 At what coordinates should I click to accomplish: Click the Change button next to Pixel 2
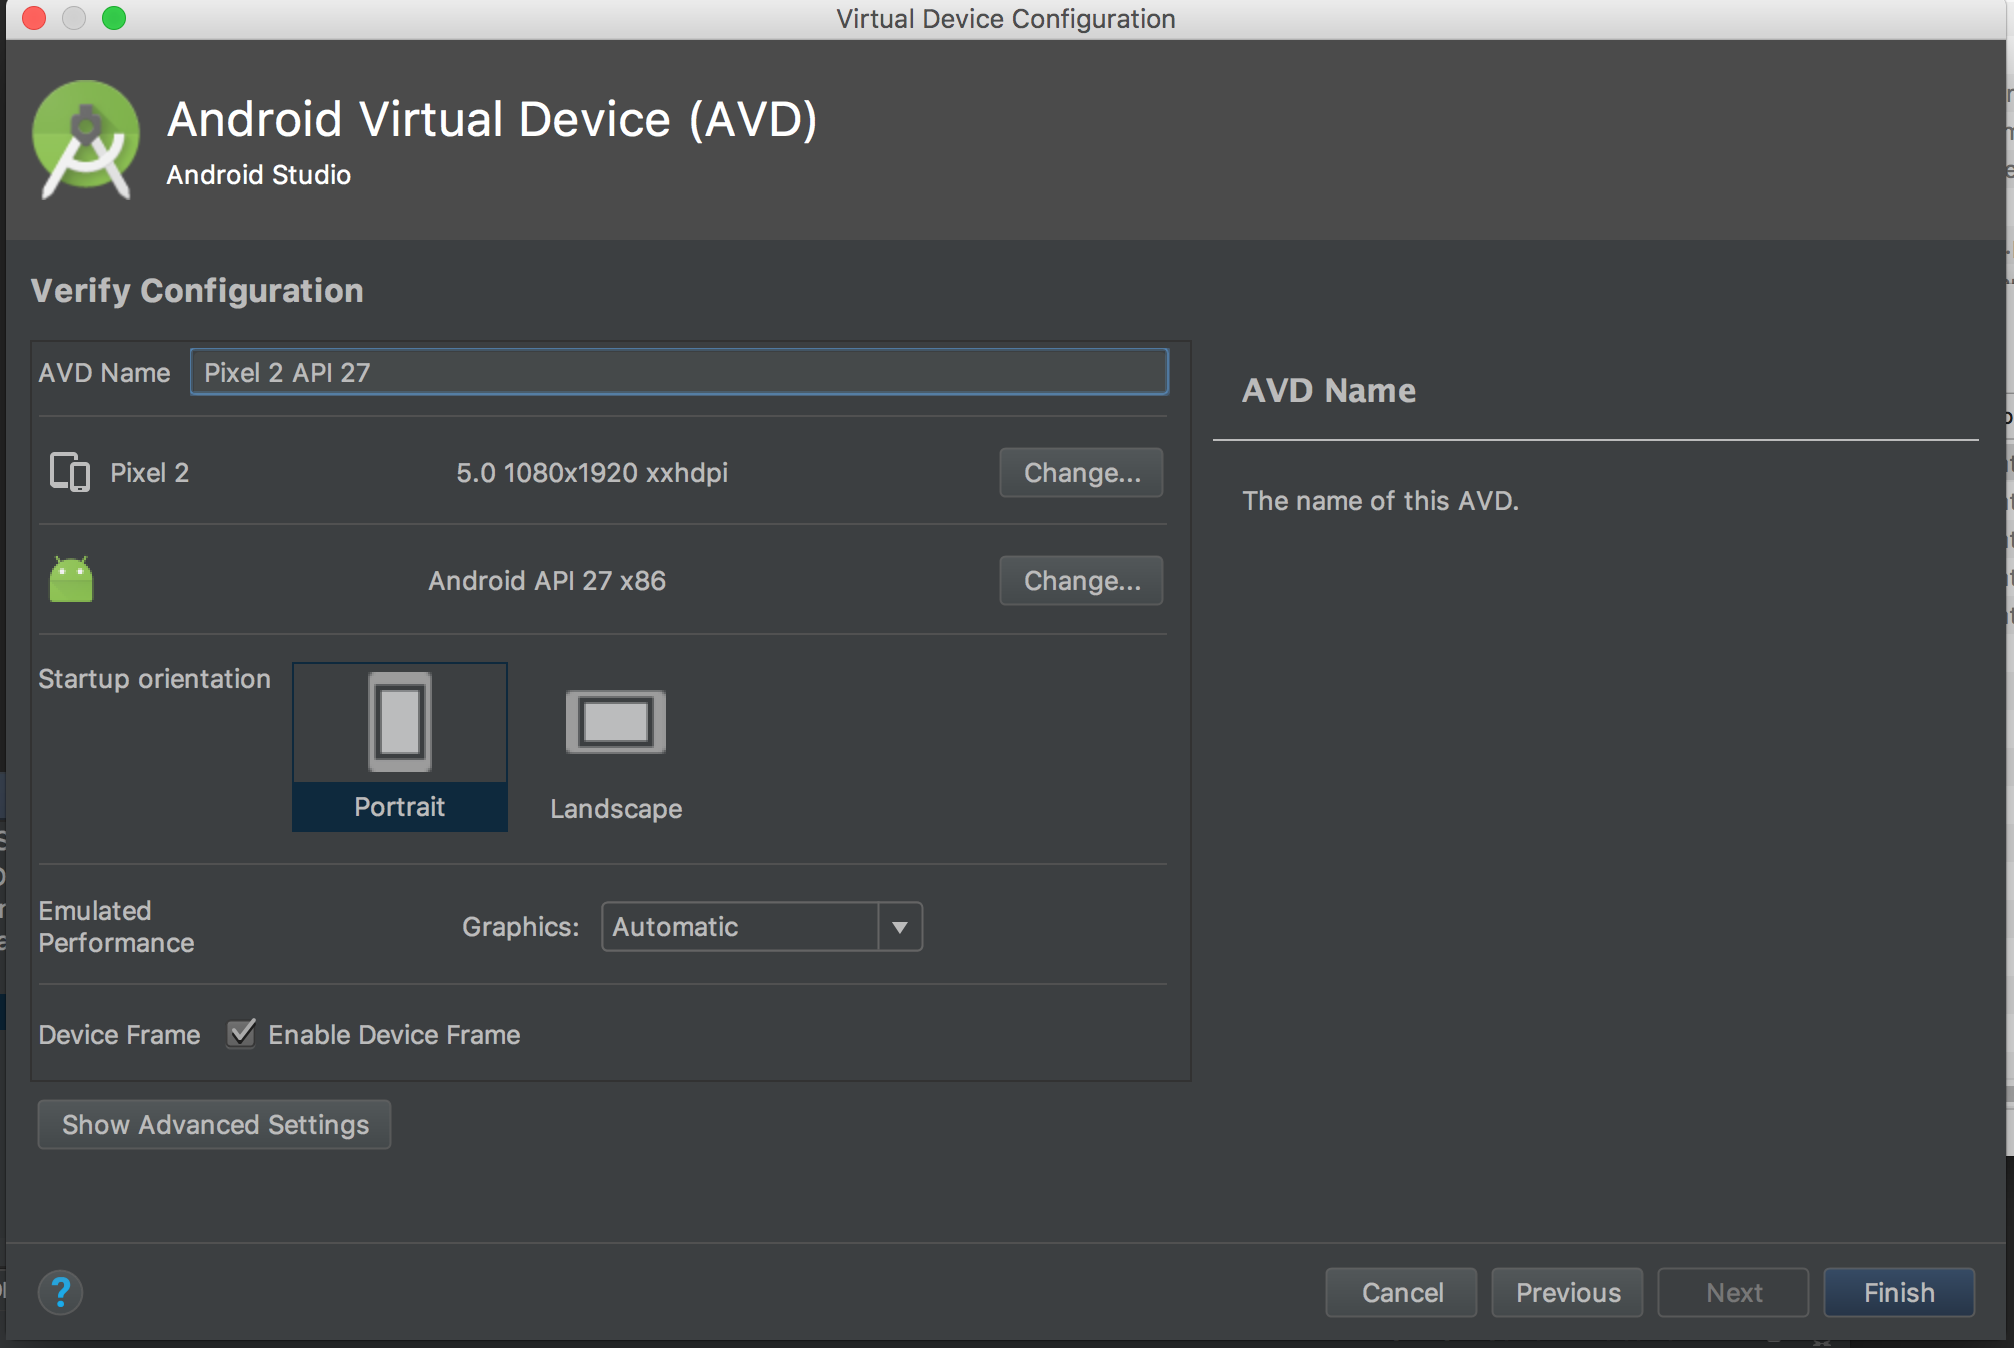pyautogui.click(x=1080, y=473)
